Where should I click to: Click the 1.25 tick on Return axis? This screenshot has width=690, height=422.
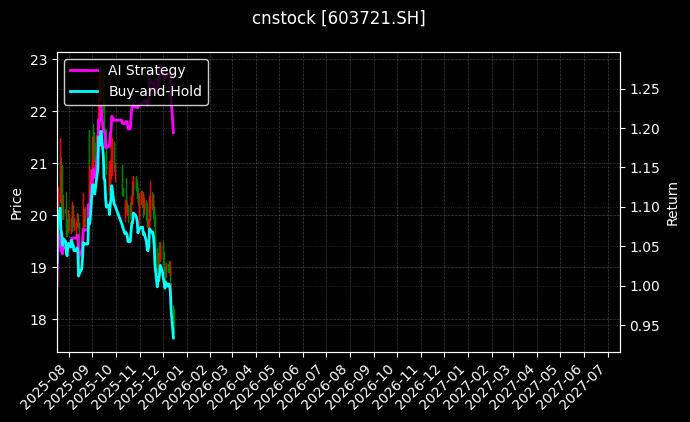coord(644,90)
